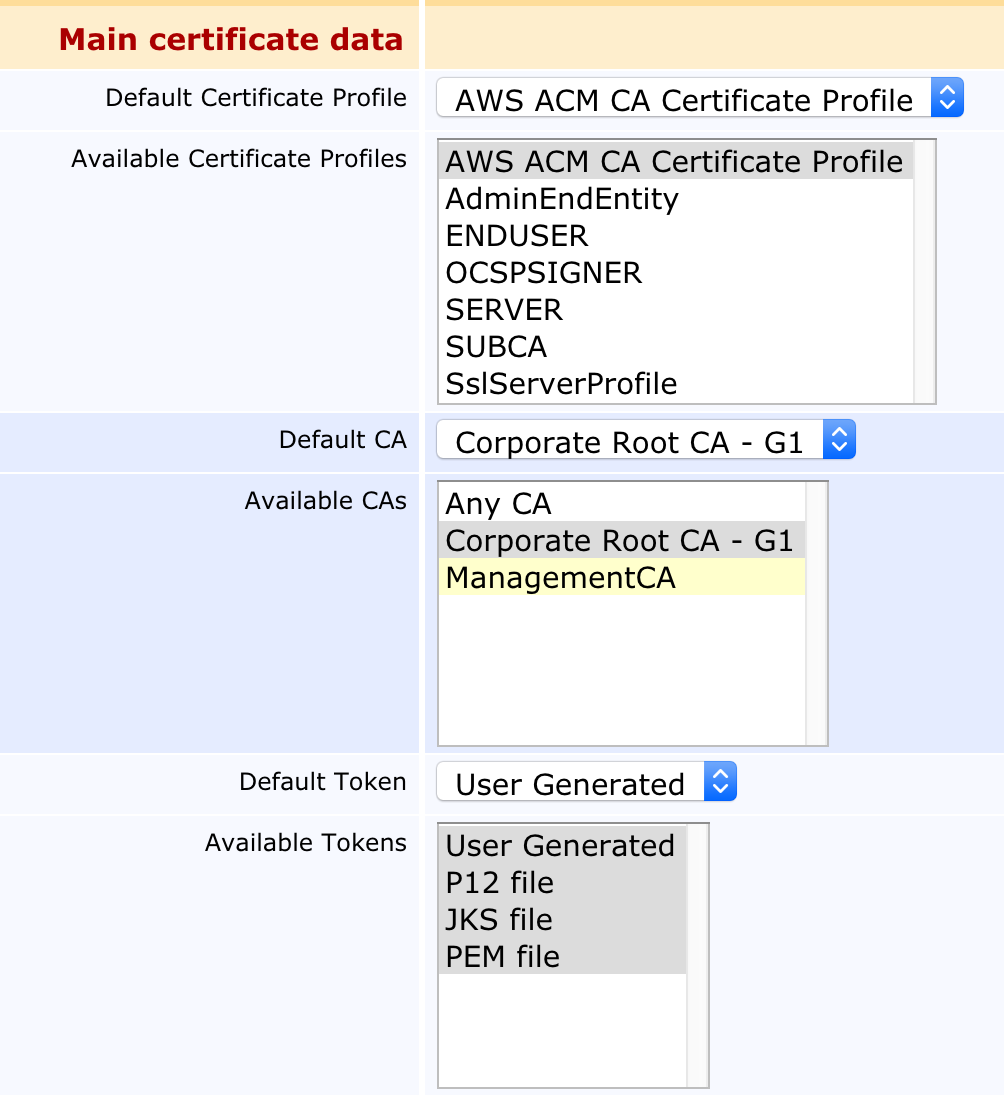Select P12 file token option
The height and width of the screenshot is (1096, 1004).
[x=499, y=883]
